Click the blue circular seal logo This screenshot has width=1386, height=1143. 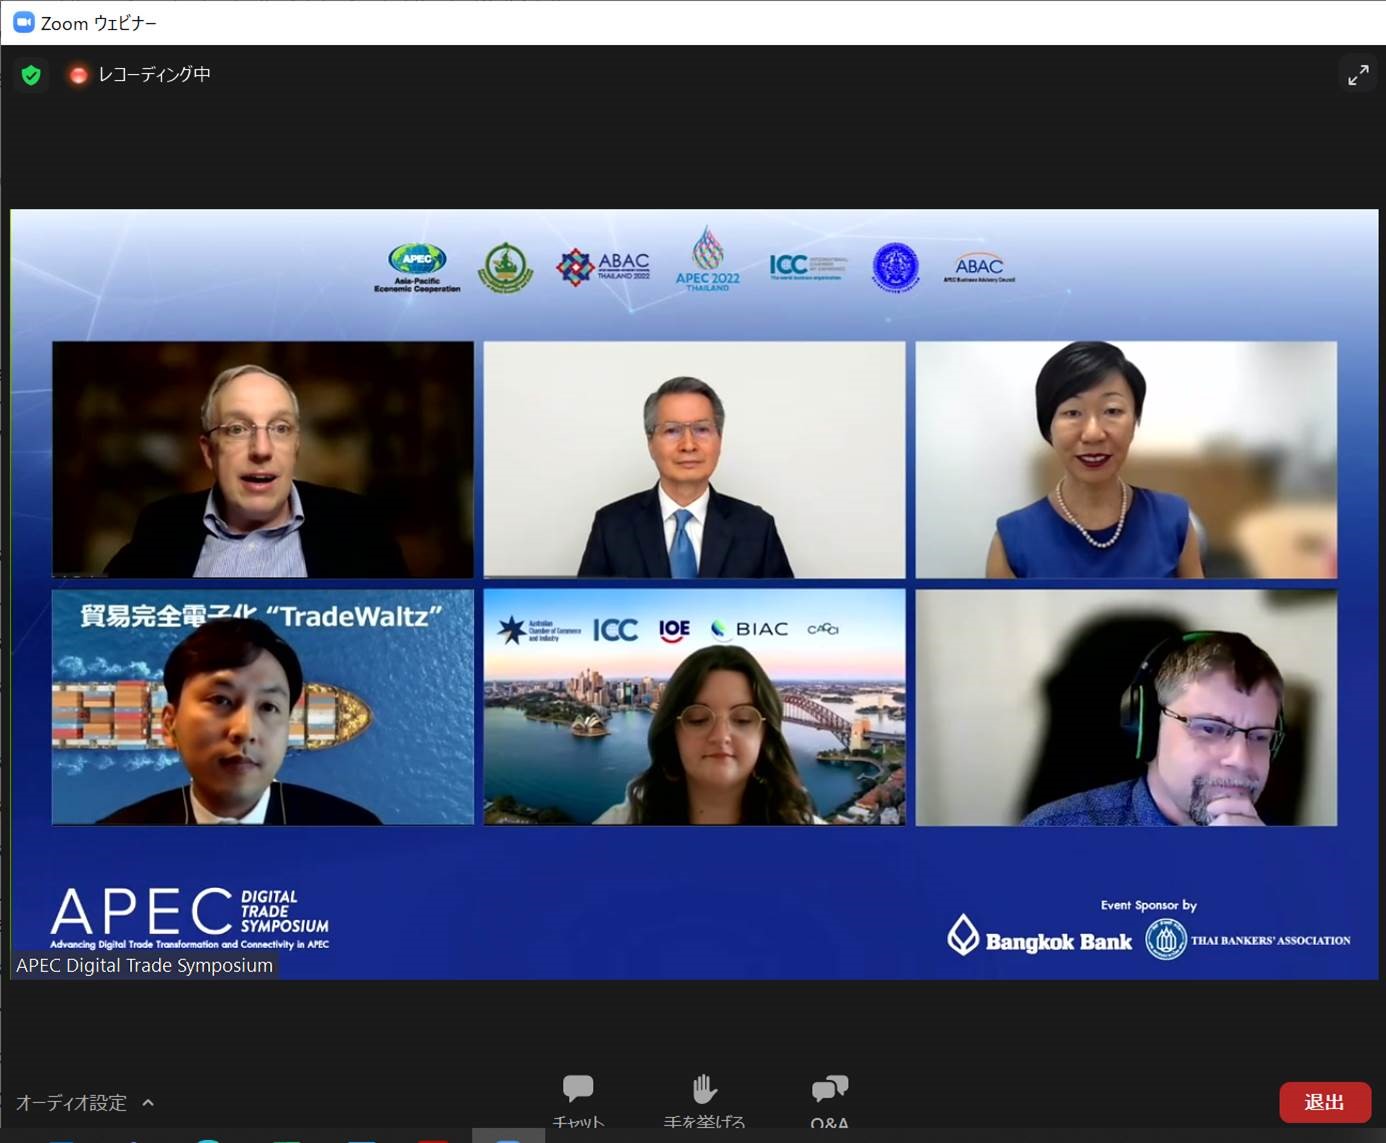[895, 267]
